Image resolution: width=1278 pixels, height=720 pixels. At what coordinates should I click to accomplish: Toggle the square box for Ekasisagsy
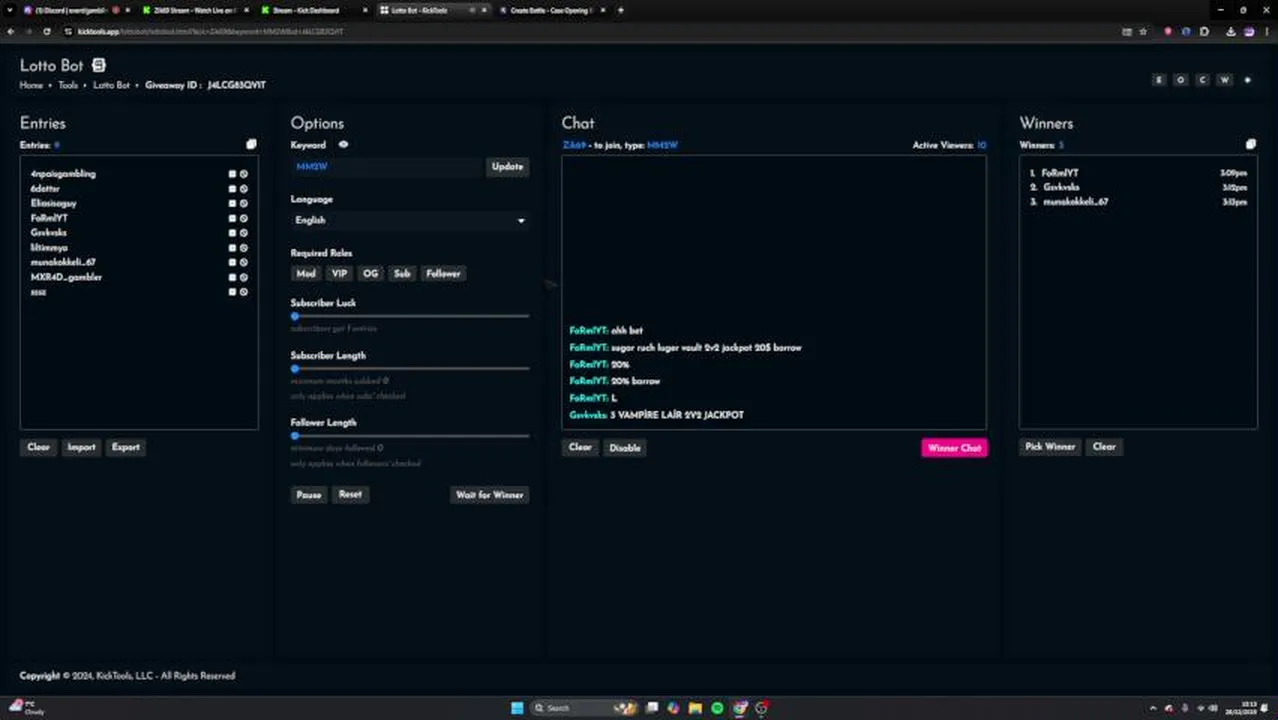pyautogui.click(x=232, y=203)
